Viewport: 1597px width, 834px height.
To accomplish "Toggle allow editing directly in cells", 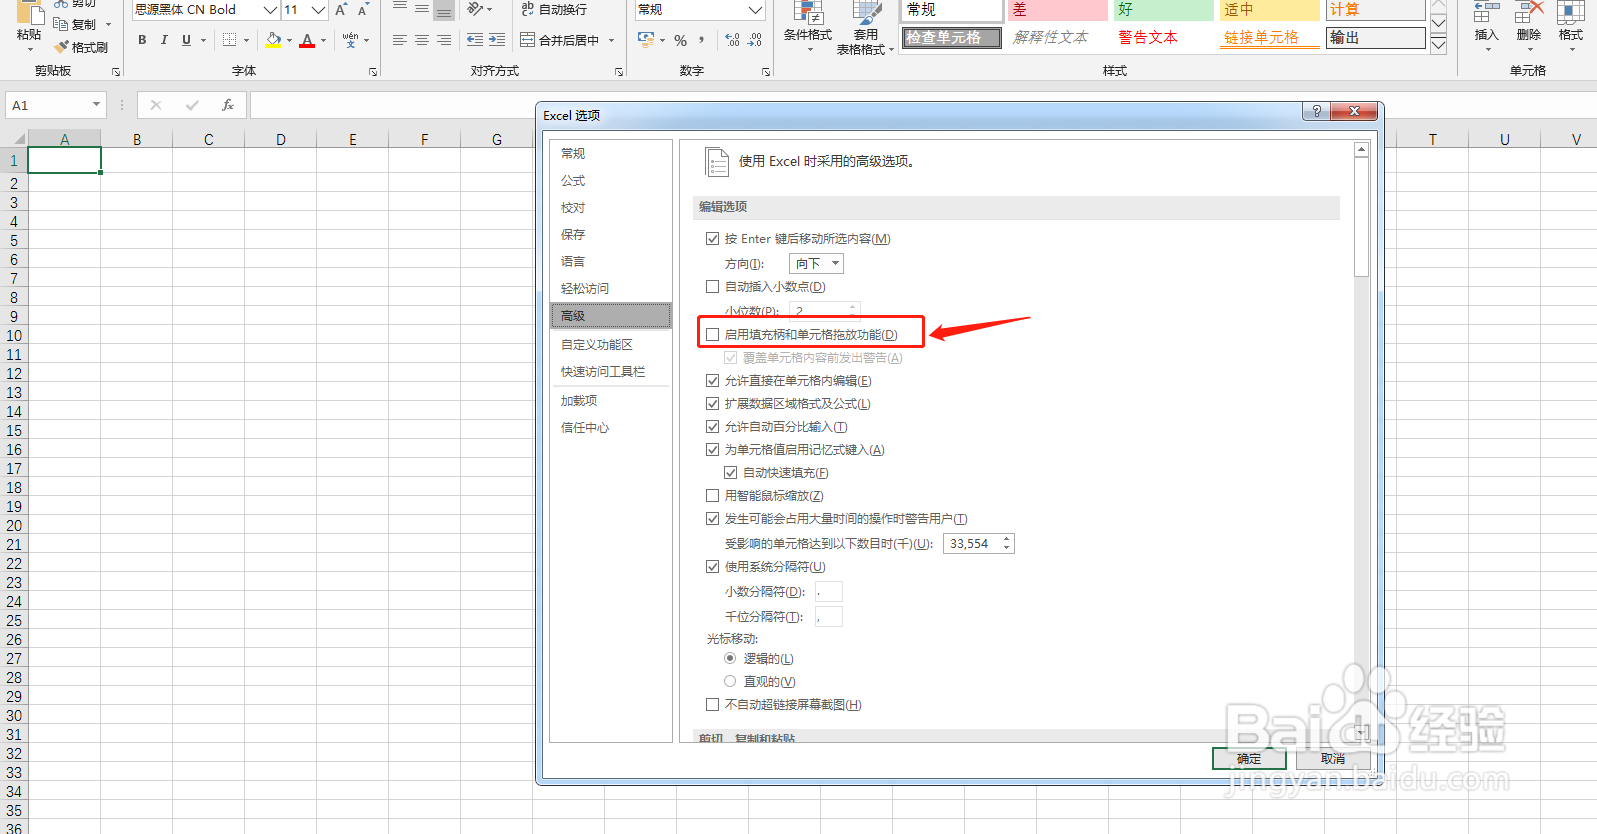I will click(713, 381).
